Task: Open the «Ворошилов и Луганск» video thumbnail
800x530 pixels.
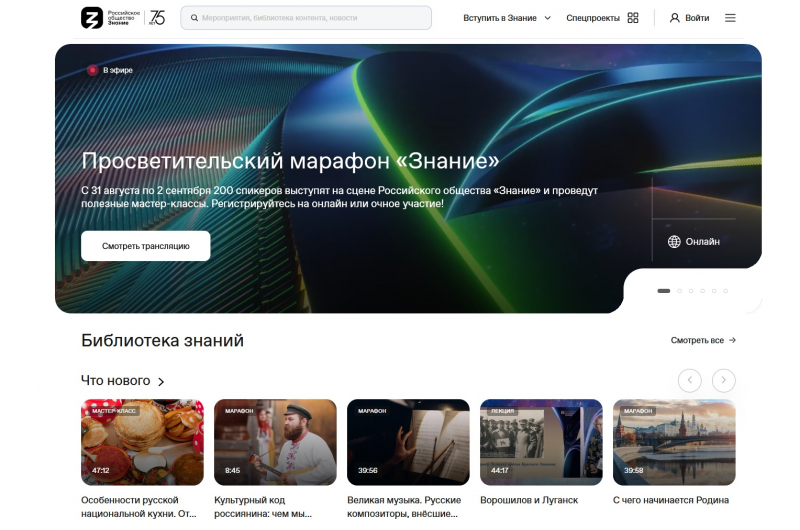Action: [541, 442]
